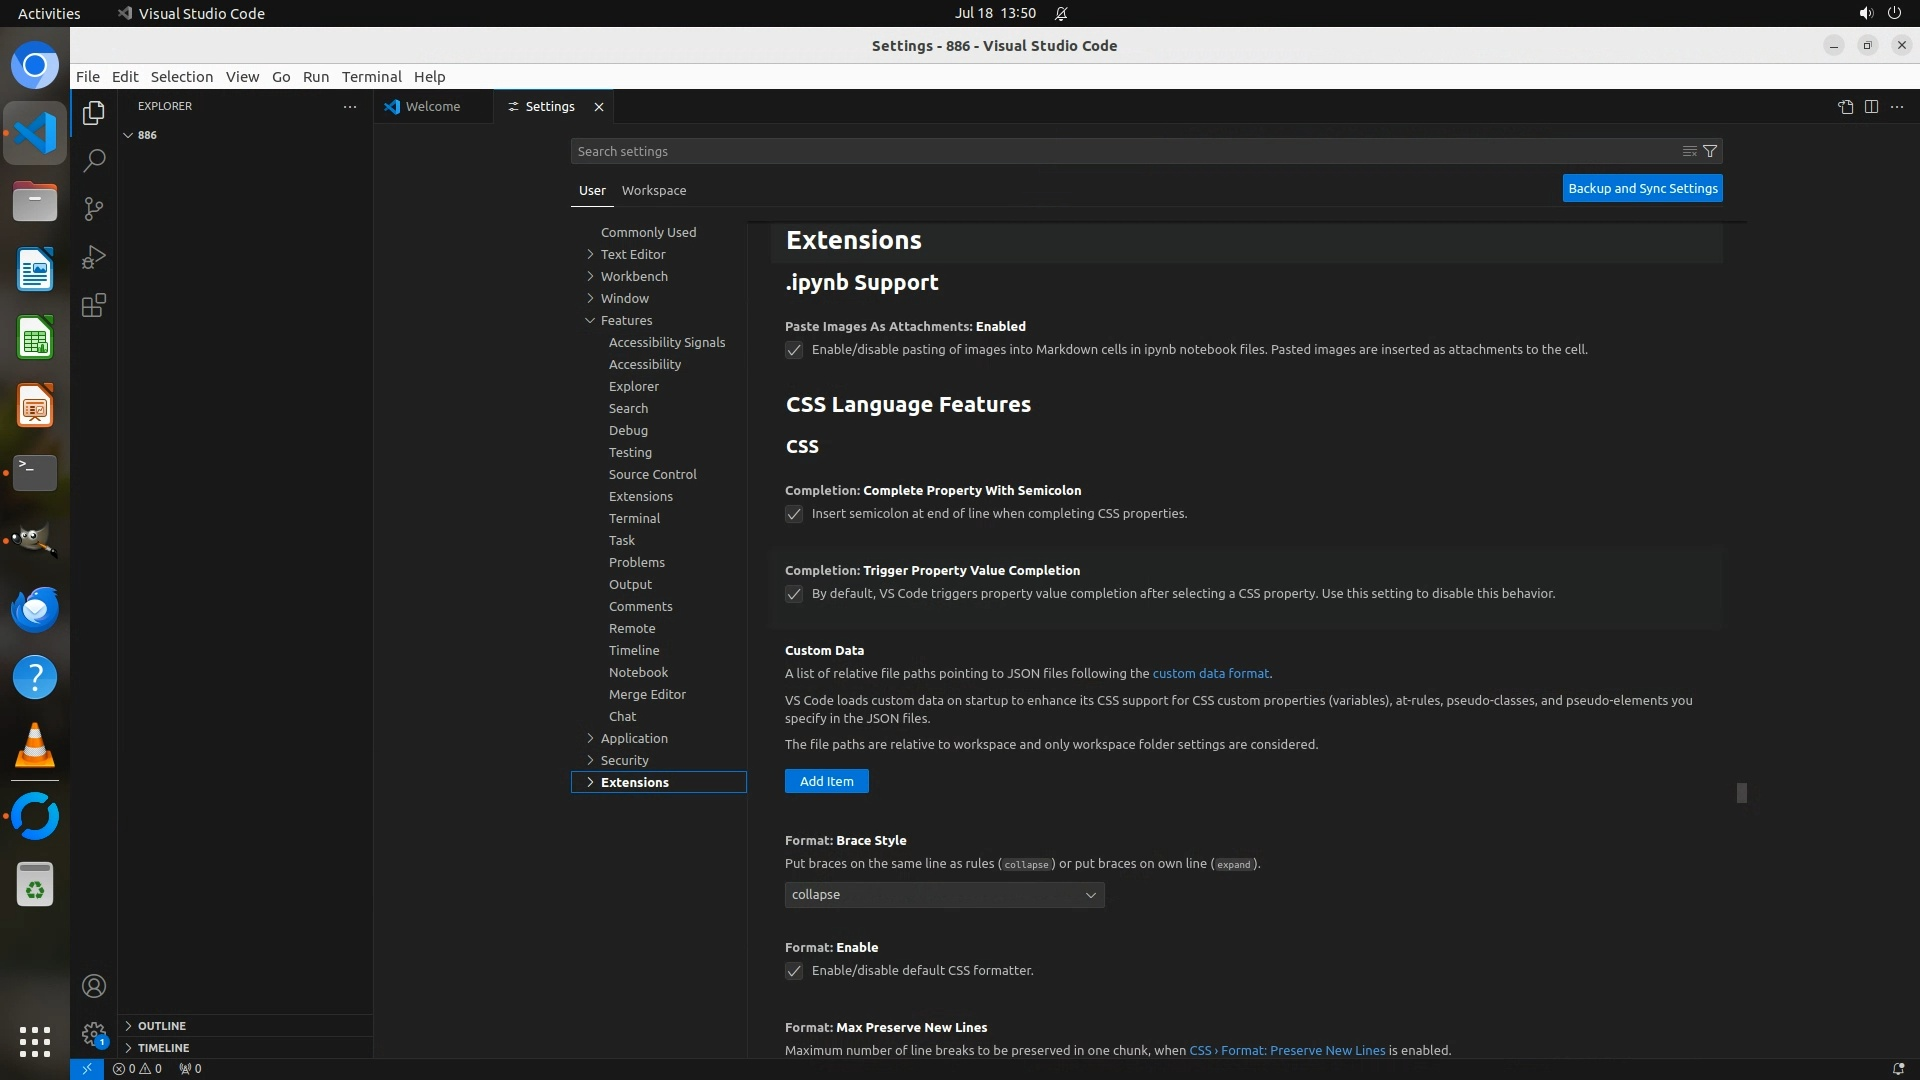
Task: Click Open Settings (JSON) icon
Action: pos(1845,107)
